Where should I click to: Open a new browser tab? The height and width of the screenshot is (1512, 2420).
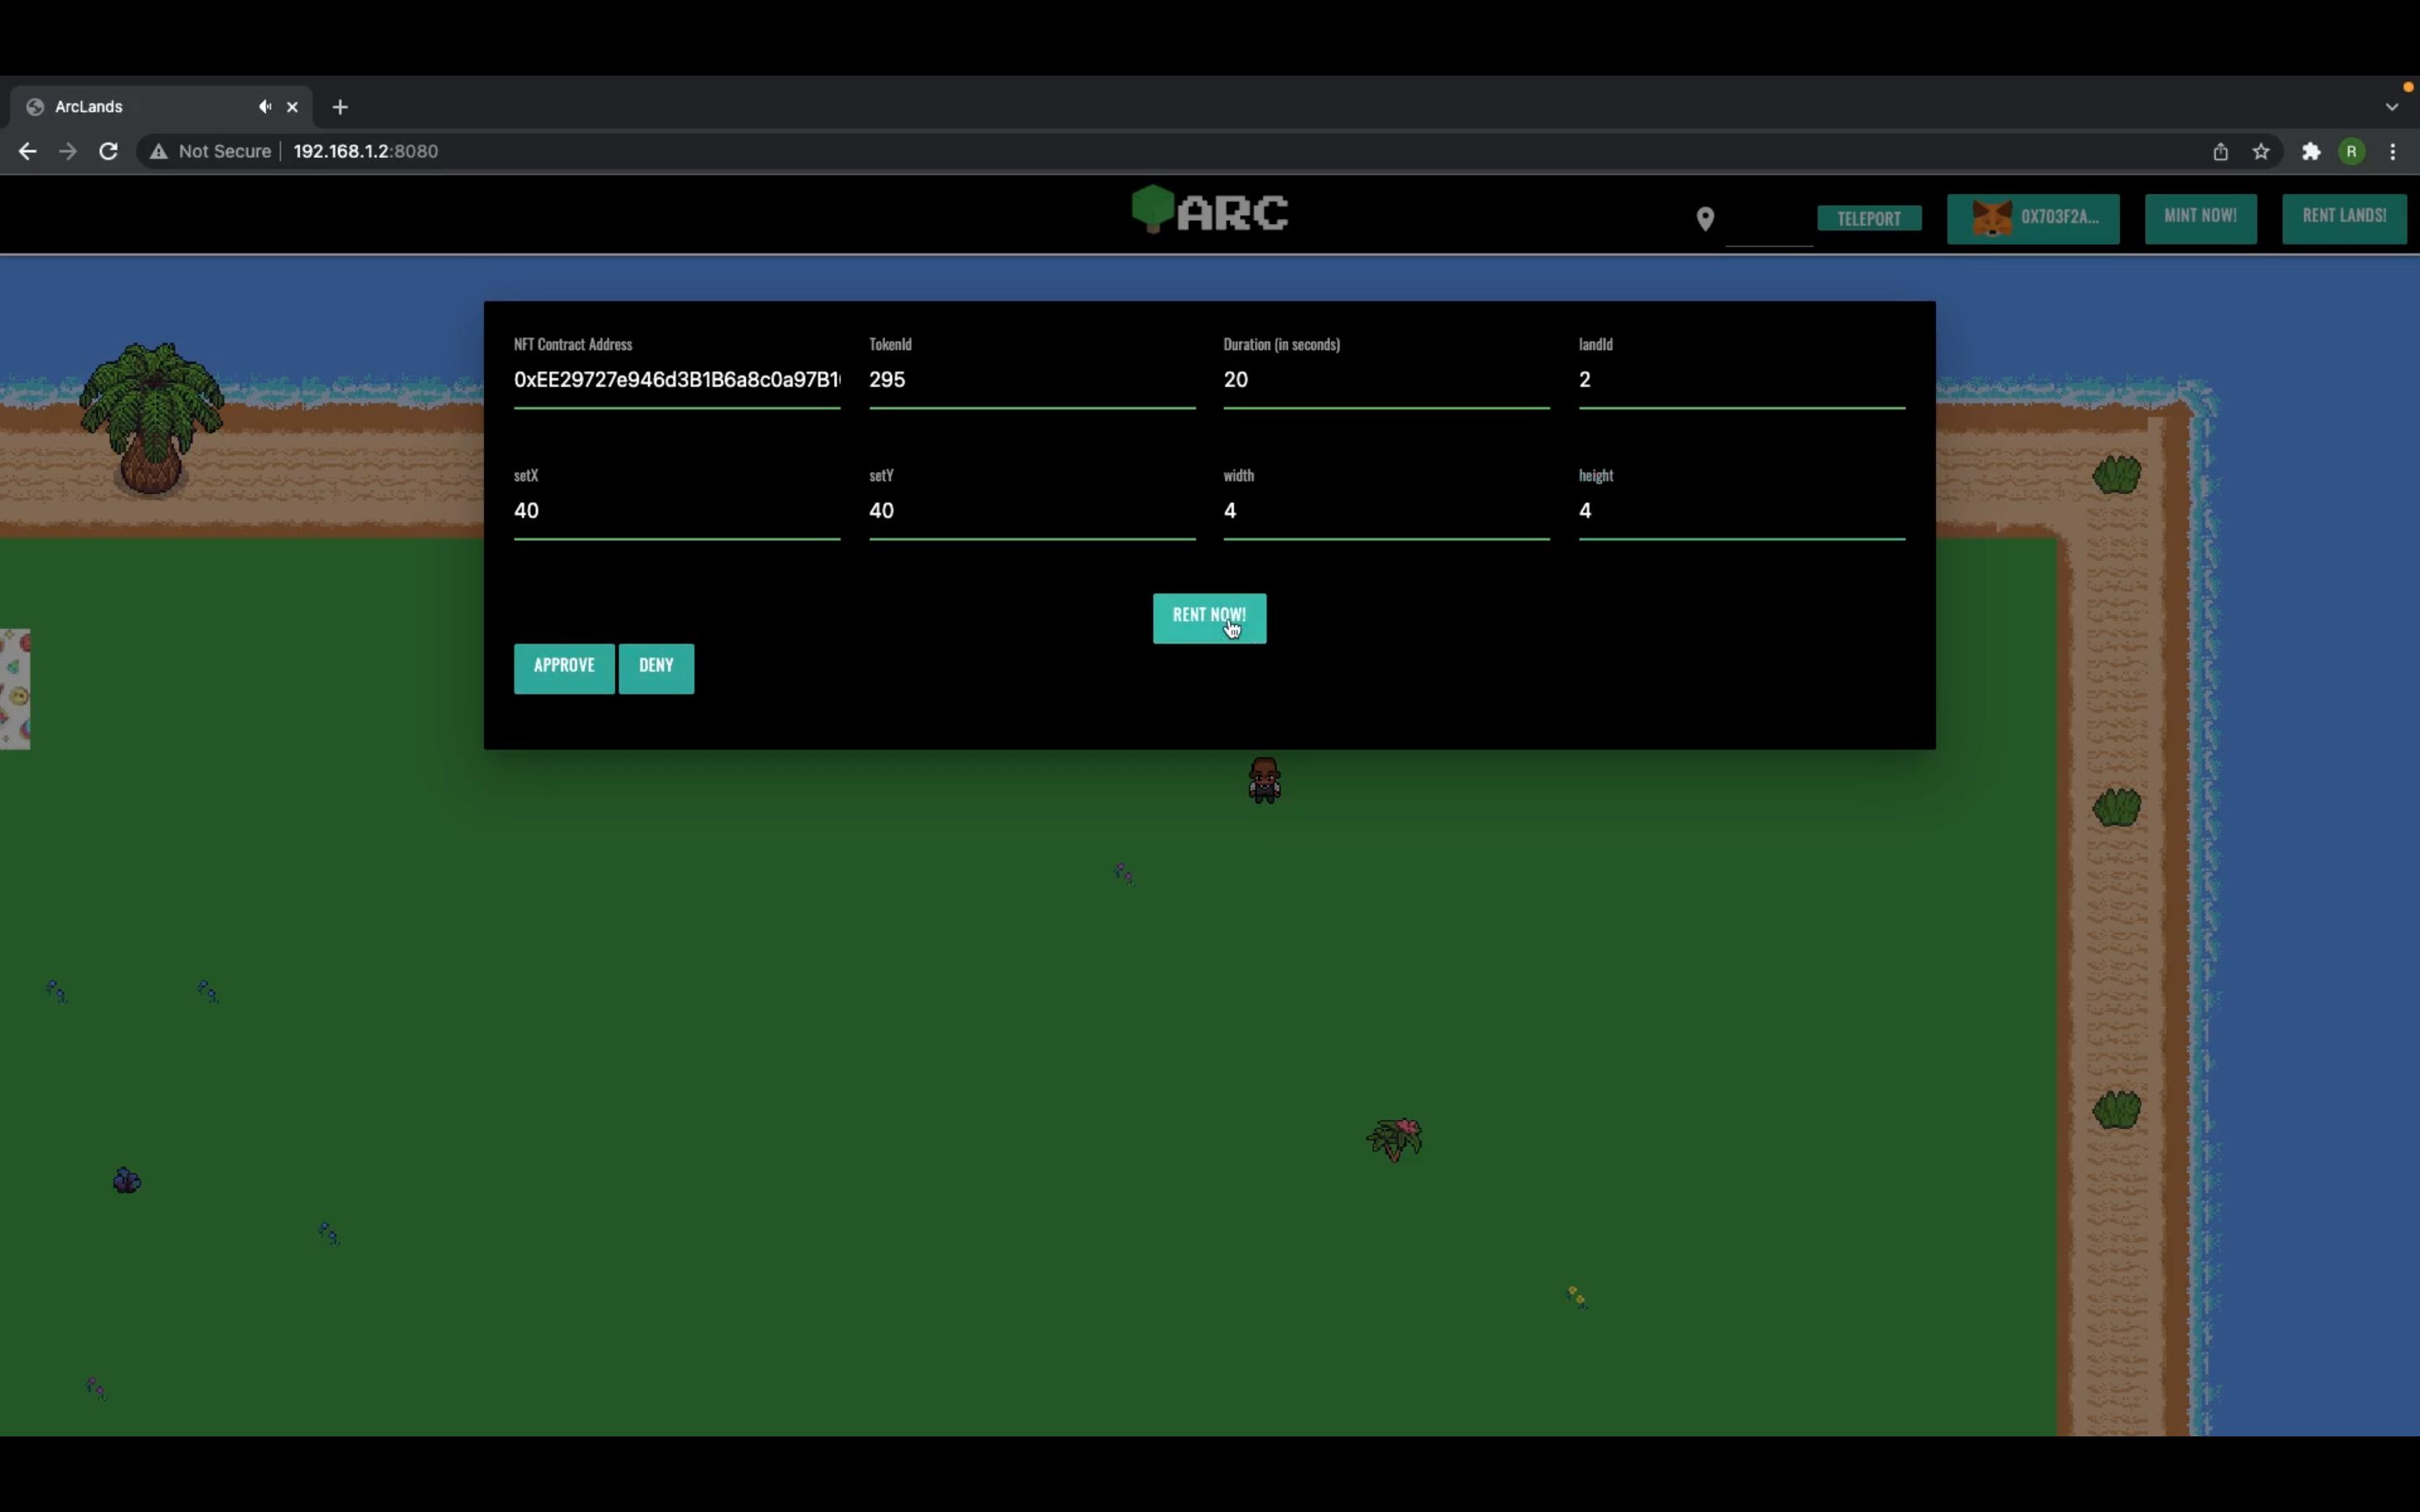coord(340,106)
